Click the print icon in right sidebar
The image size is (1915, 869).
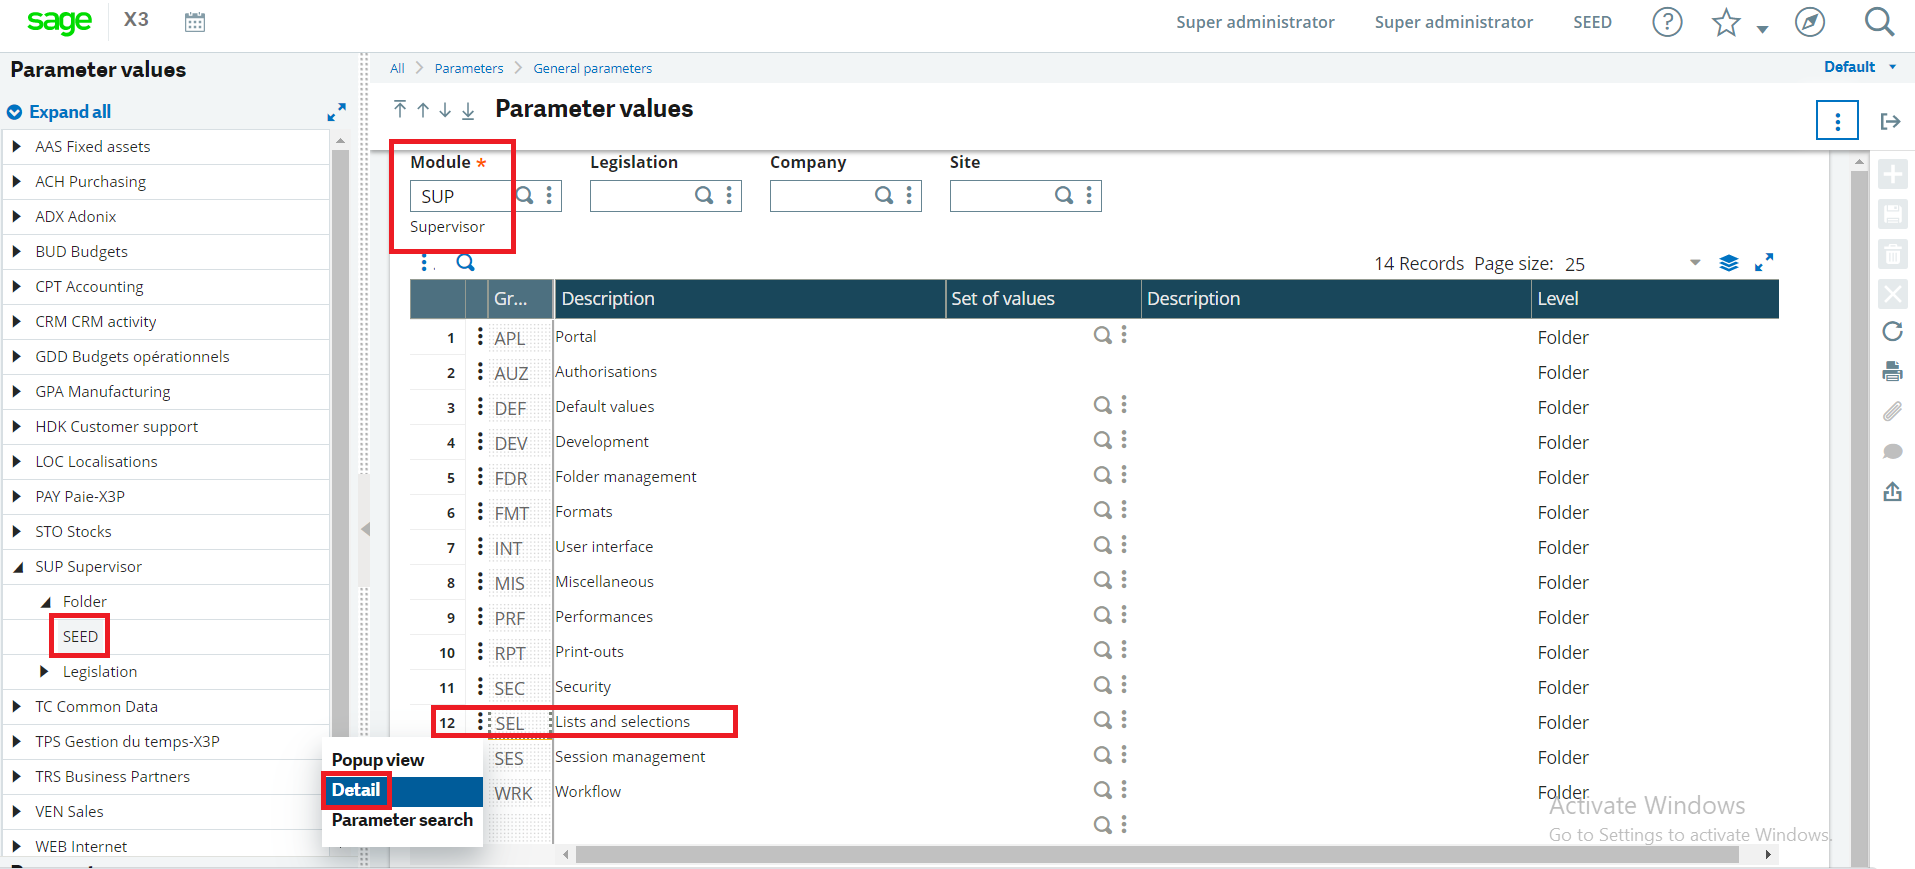[1892, 371]
